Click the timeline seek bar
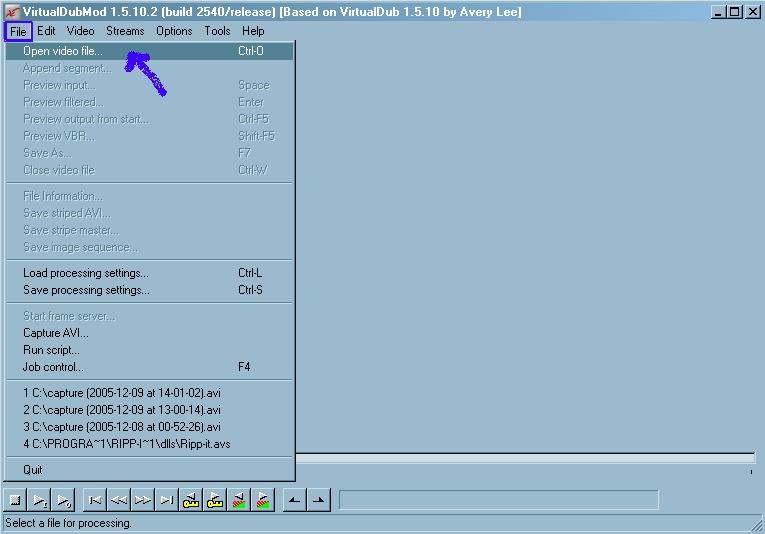 coord(525,458)
